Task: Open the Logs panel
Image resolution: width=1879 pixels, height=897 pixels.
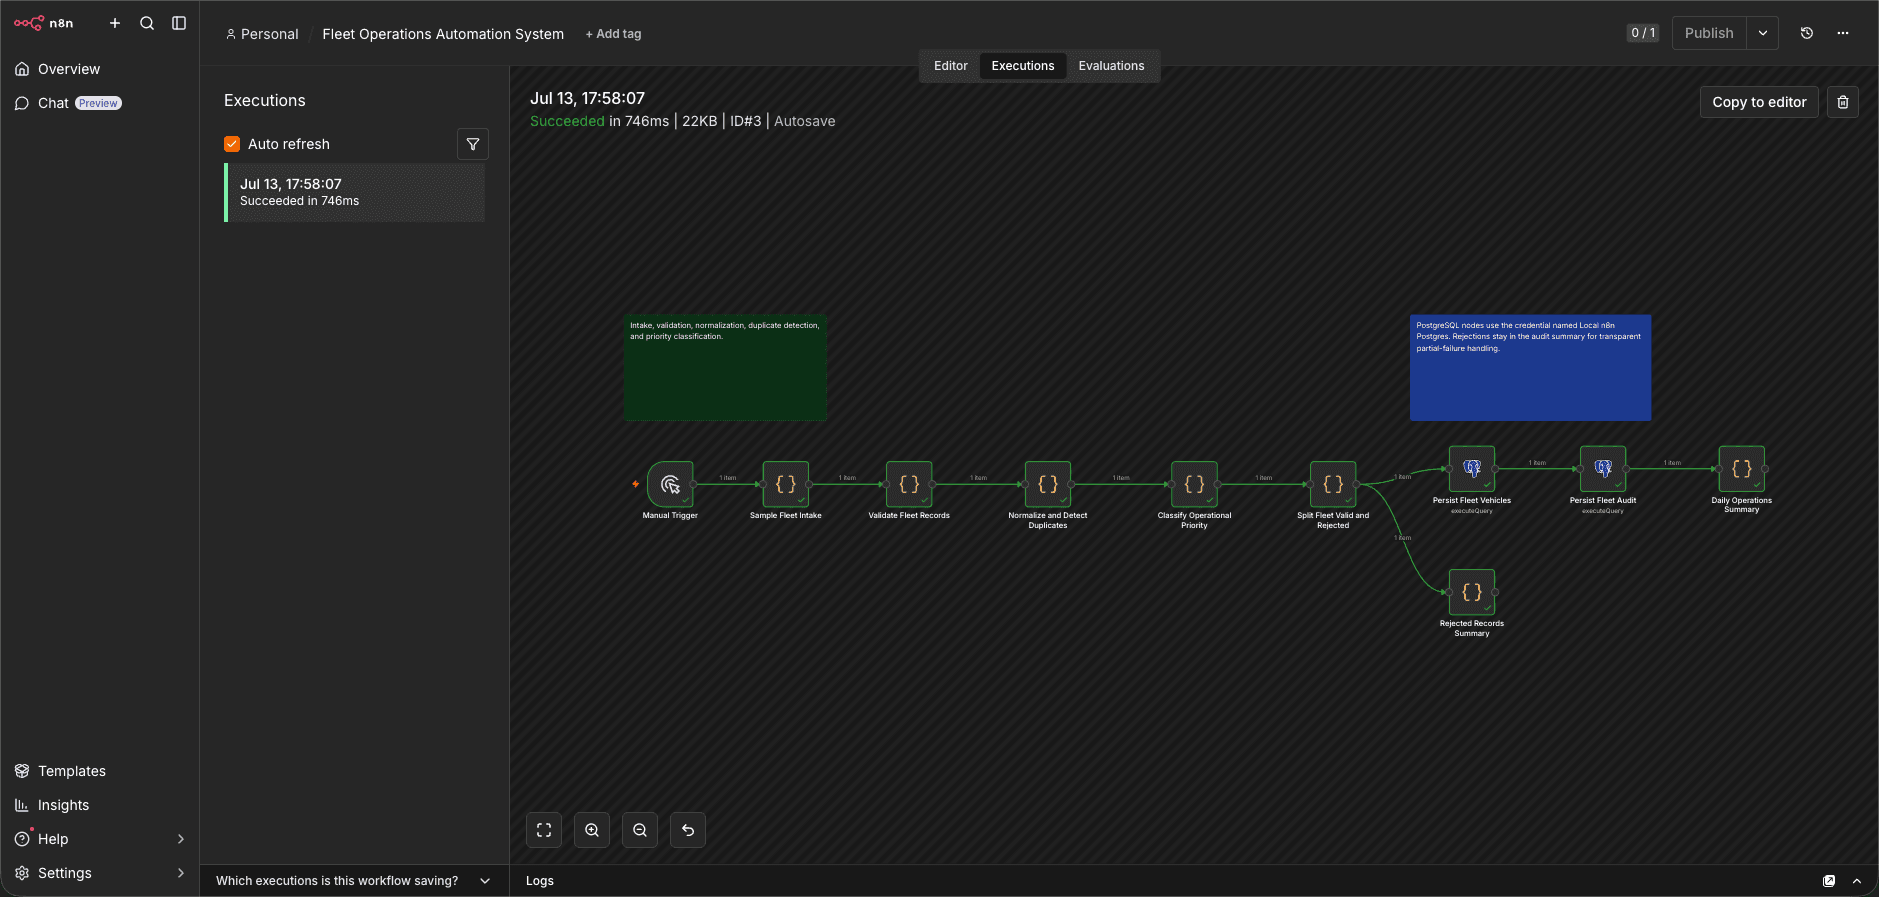Action: (x=540, y=881)
